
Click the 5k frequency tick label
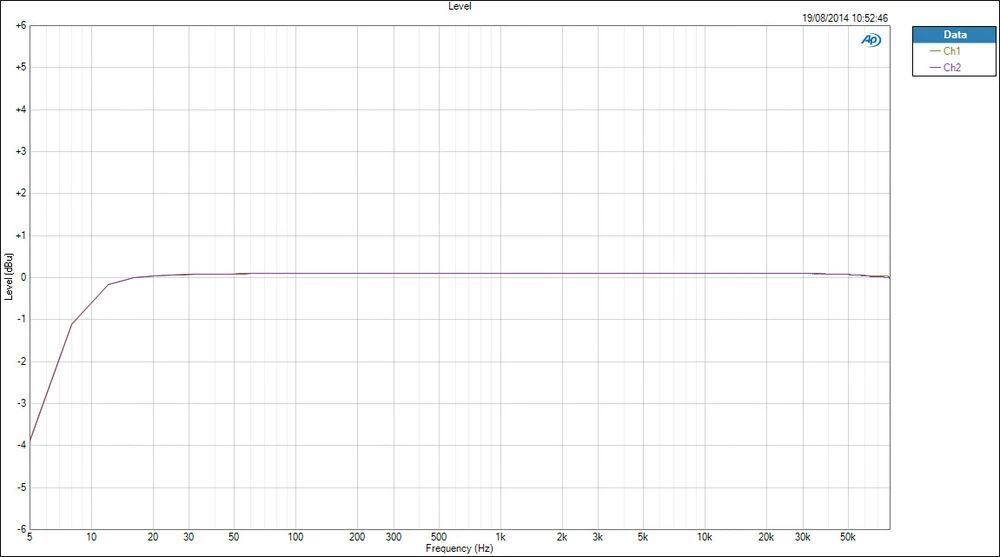[643, 537]
